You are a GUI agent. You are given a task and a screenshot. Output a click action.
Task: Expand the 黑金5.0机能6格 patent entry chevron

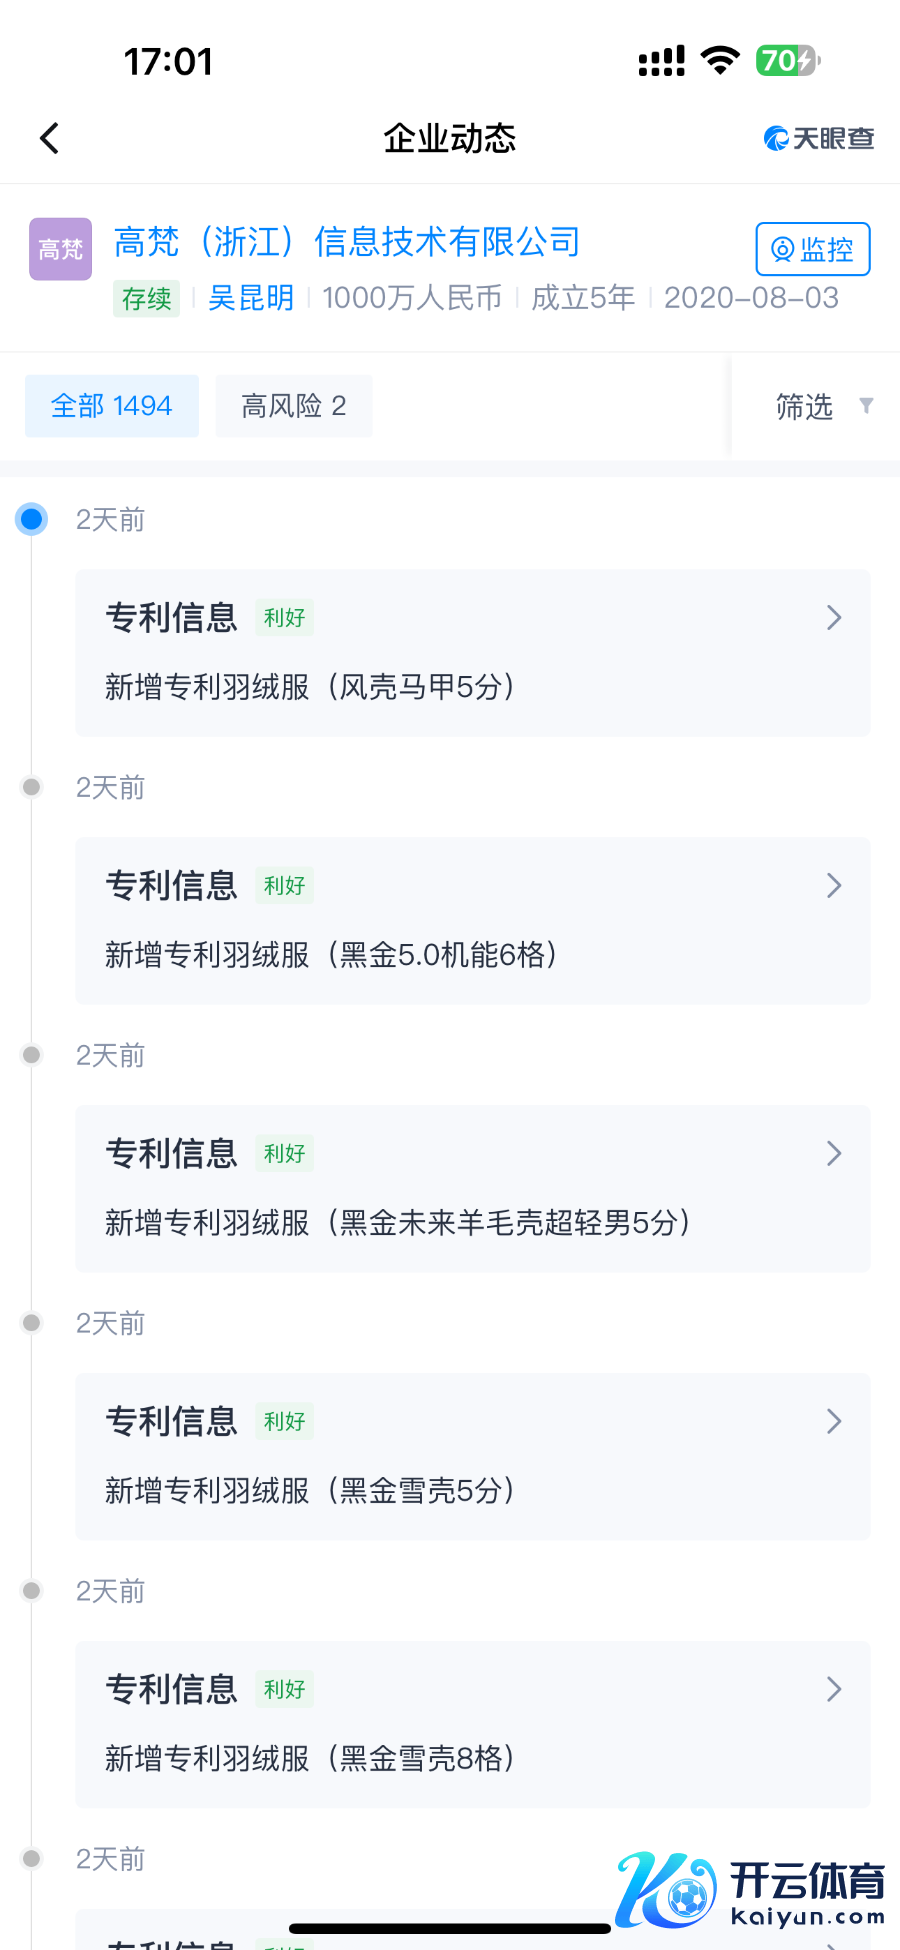point(834,886)
